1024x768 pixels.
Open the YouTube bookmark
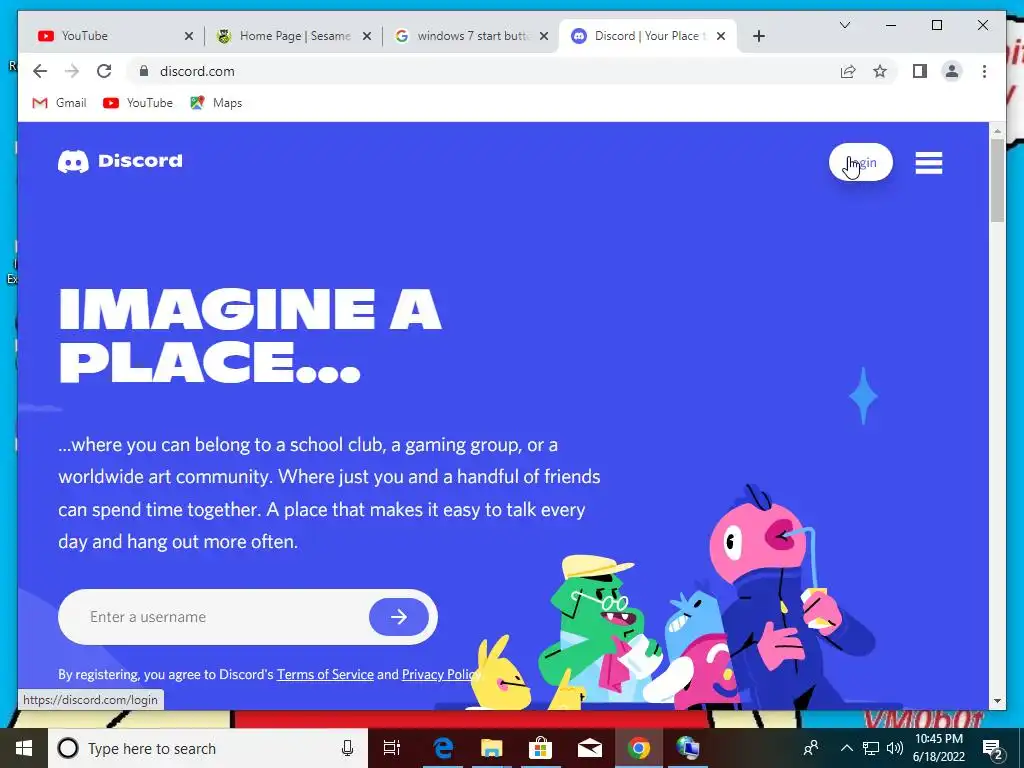tap(138, 103)
